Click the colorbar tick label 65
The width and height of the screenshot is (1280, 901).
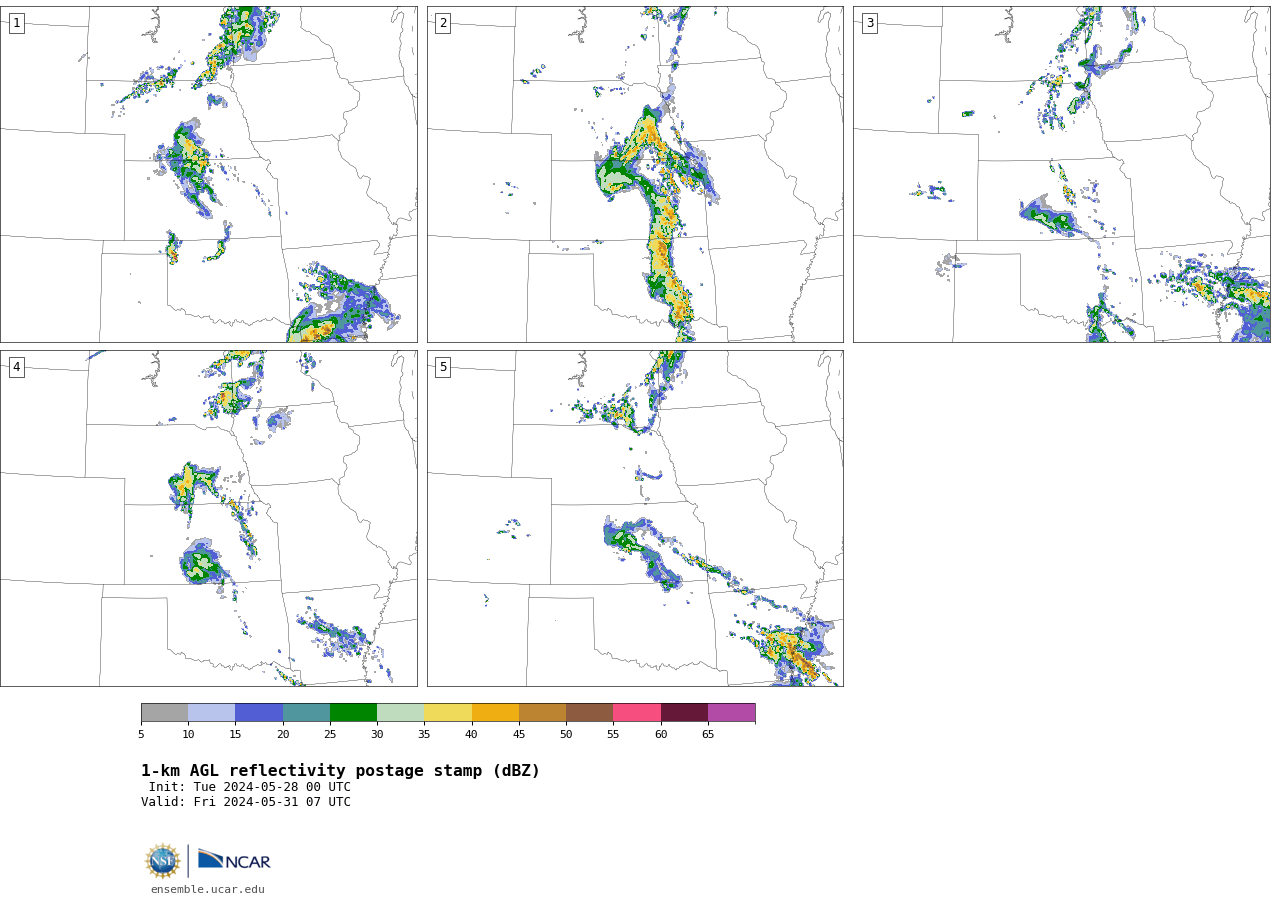click(x=708, y=735)
